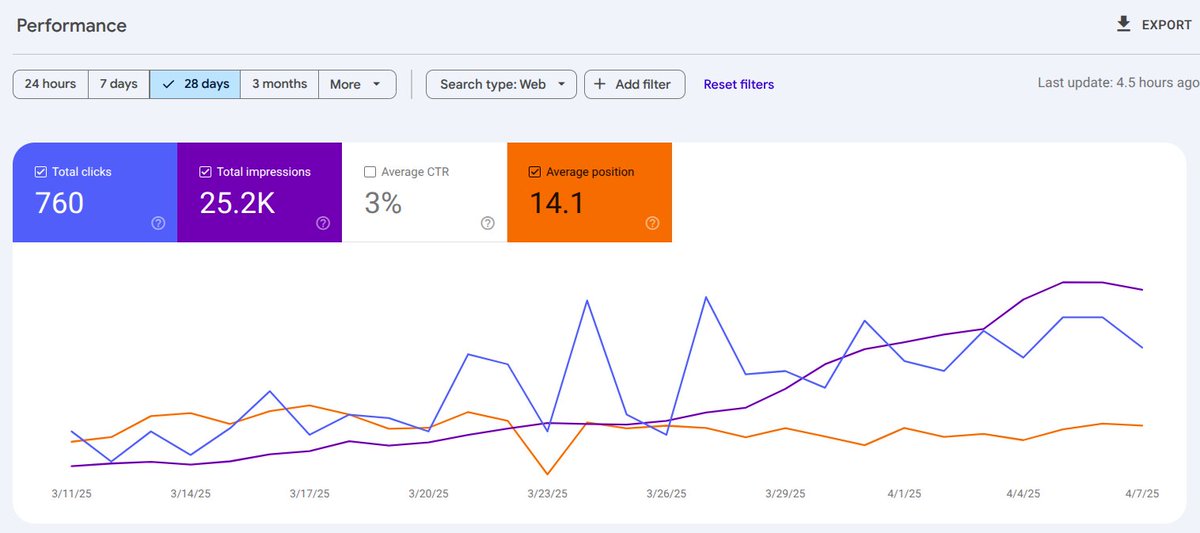Click the Last update: 4.5 hours ago text
The width and height of the screenshot is (1200, 533).
coord(1118,83)
